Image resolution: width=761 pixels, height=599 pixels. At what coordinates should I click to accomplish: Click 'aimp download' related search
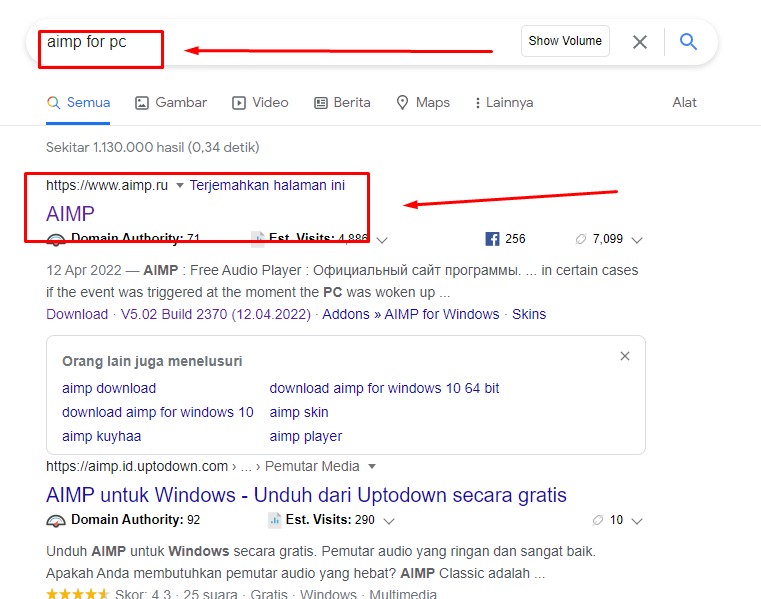109,388
